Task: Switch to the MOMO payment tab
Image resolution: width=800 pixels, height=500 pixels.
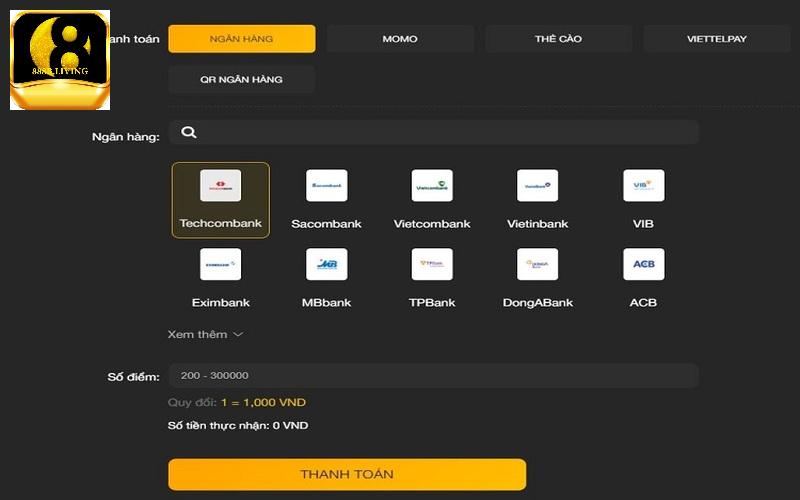Action: point(400,39)
